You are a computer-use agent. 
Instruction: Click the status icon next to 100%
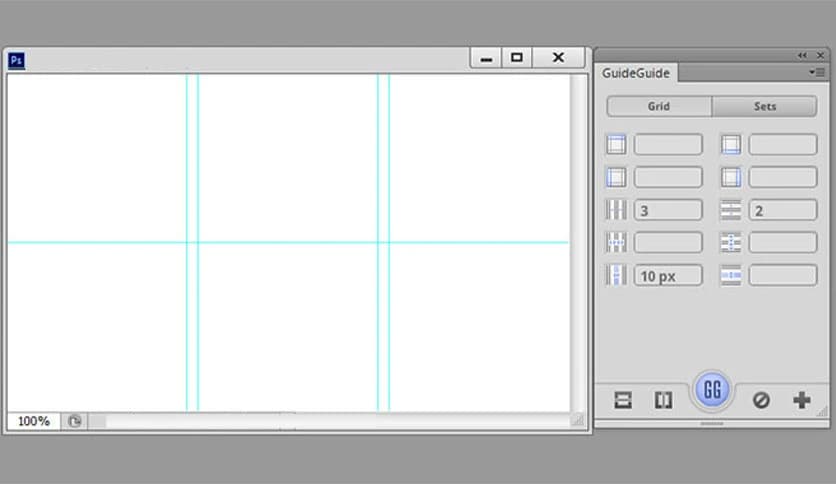(75, 421)
